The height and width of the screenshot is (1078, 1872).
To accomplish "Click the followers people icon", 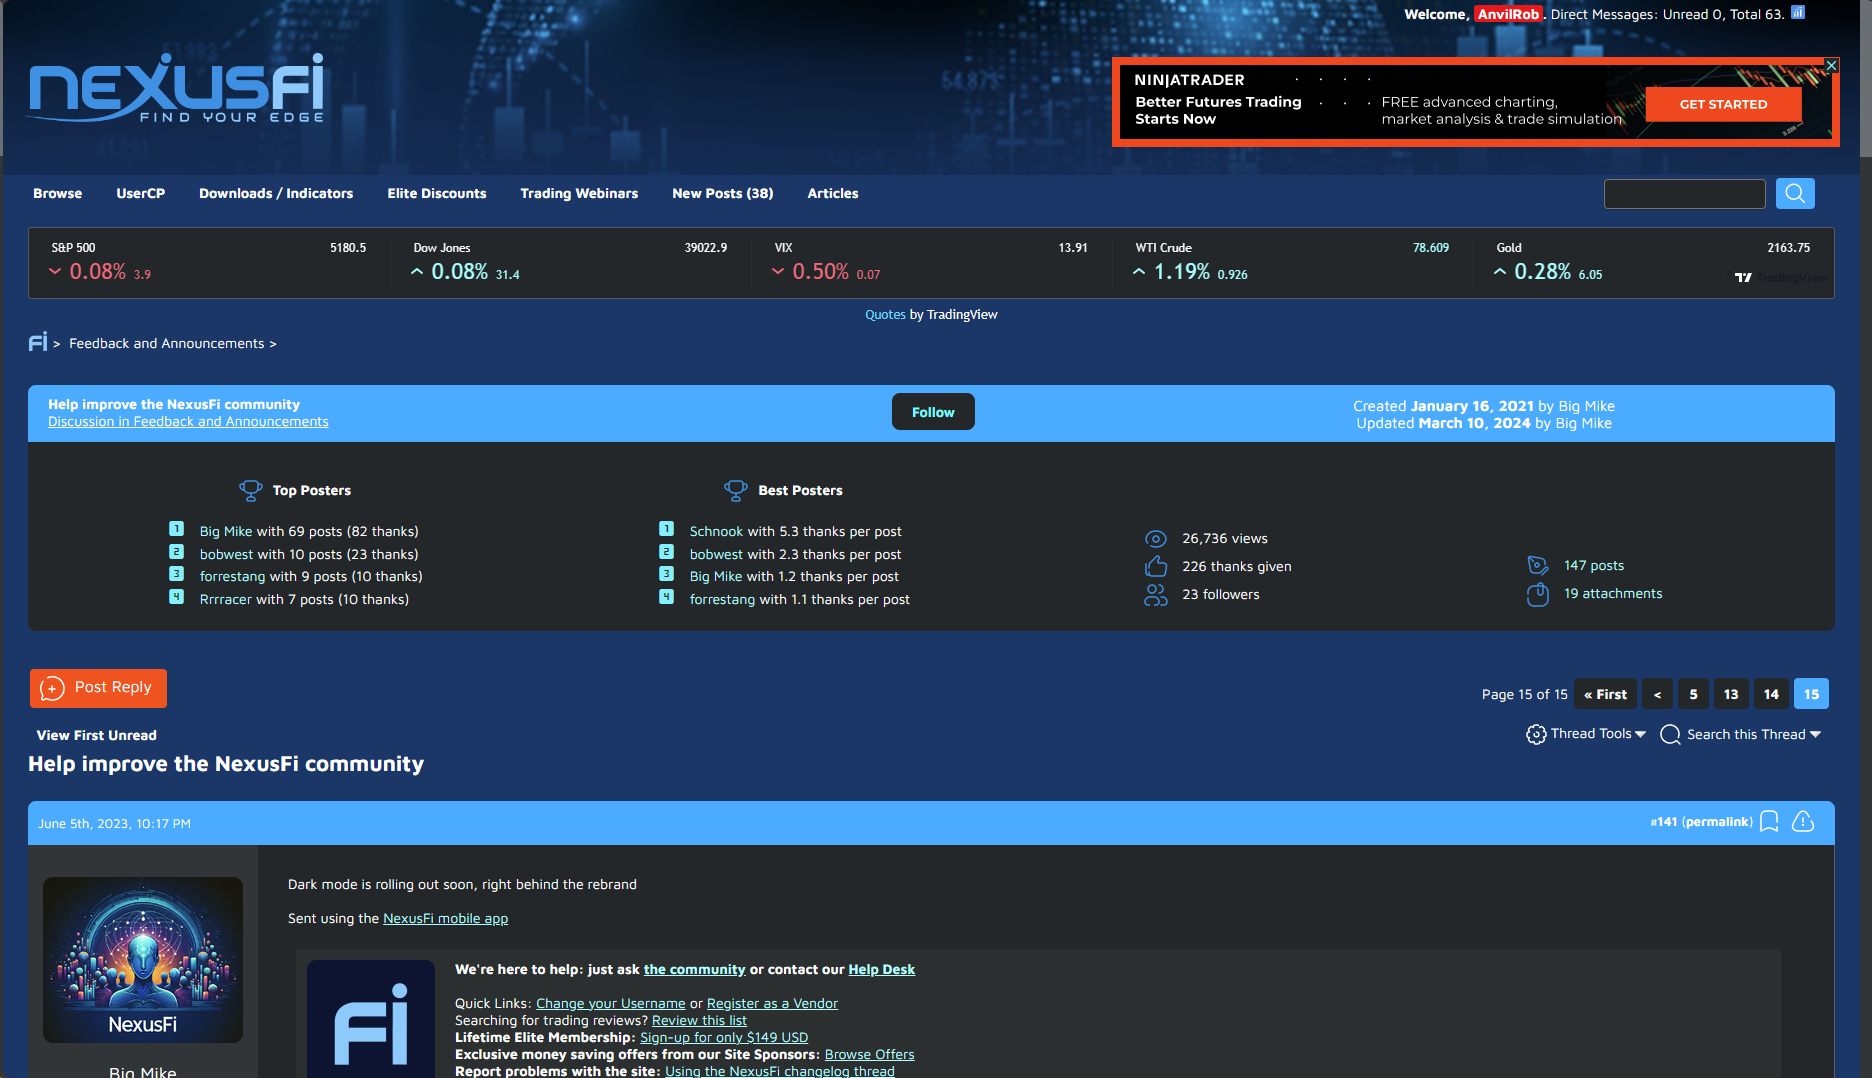I will [x=1156, y=595].
